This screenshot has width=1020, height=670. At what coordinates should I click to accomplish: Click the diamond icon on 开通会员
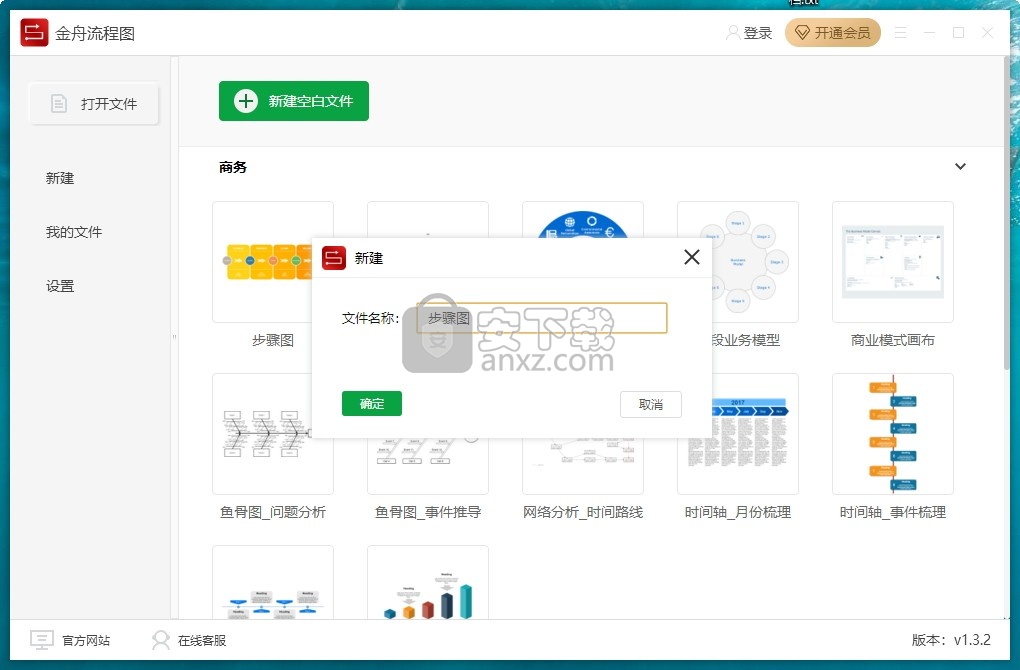tap(802, 33)
